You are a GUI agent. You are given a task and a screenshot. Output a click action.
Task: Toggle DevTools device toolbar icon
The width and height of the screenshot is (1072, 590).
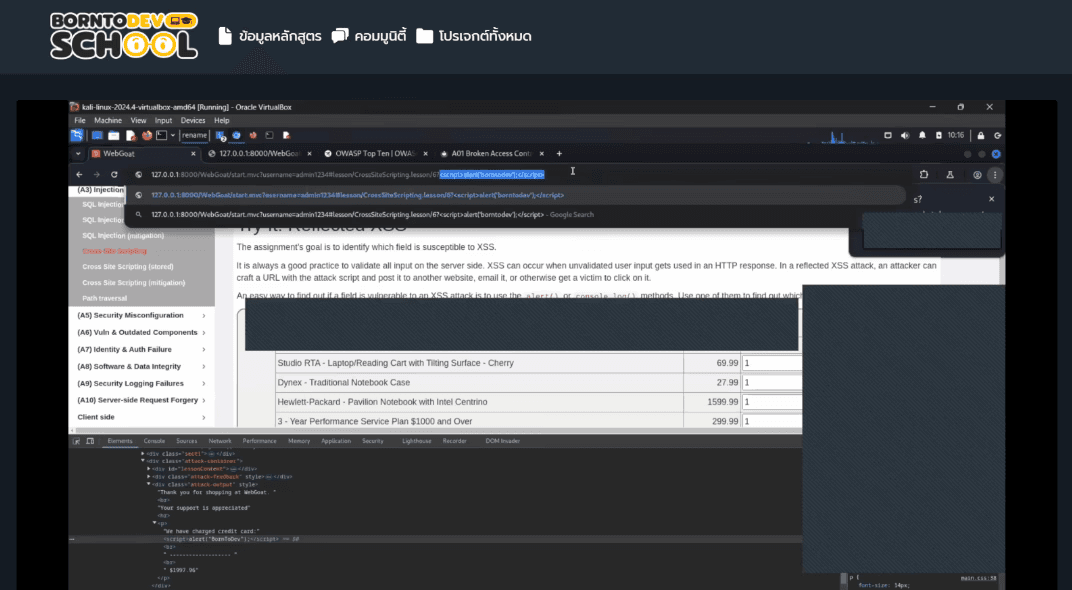click(90, 441)
